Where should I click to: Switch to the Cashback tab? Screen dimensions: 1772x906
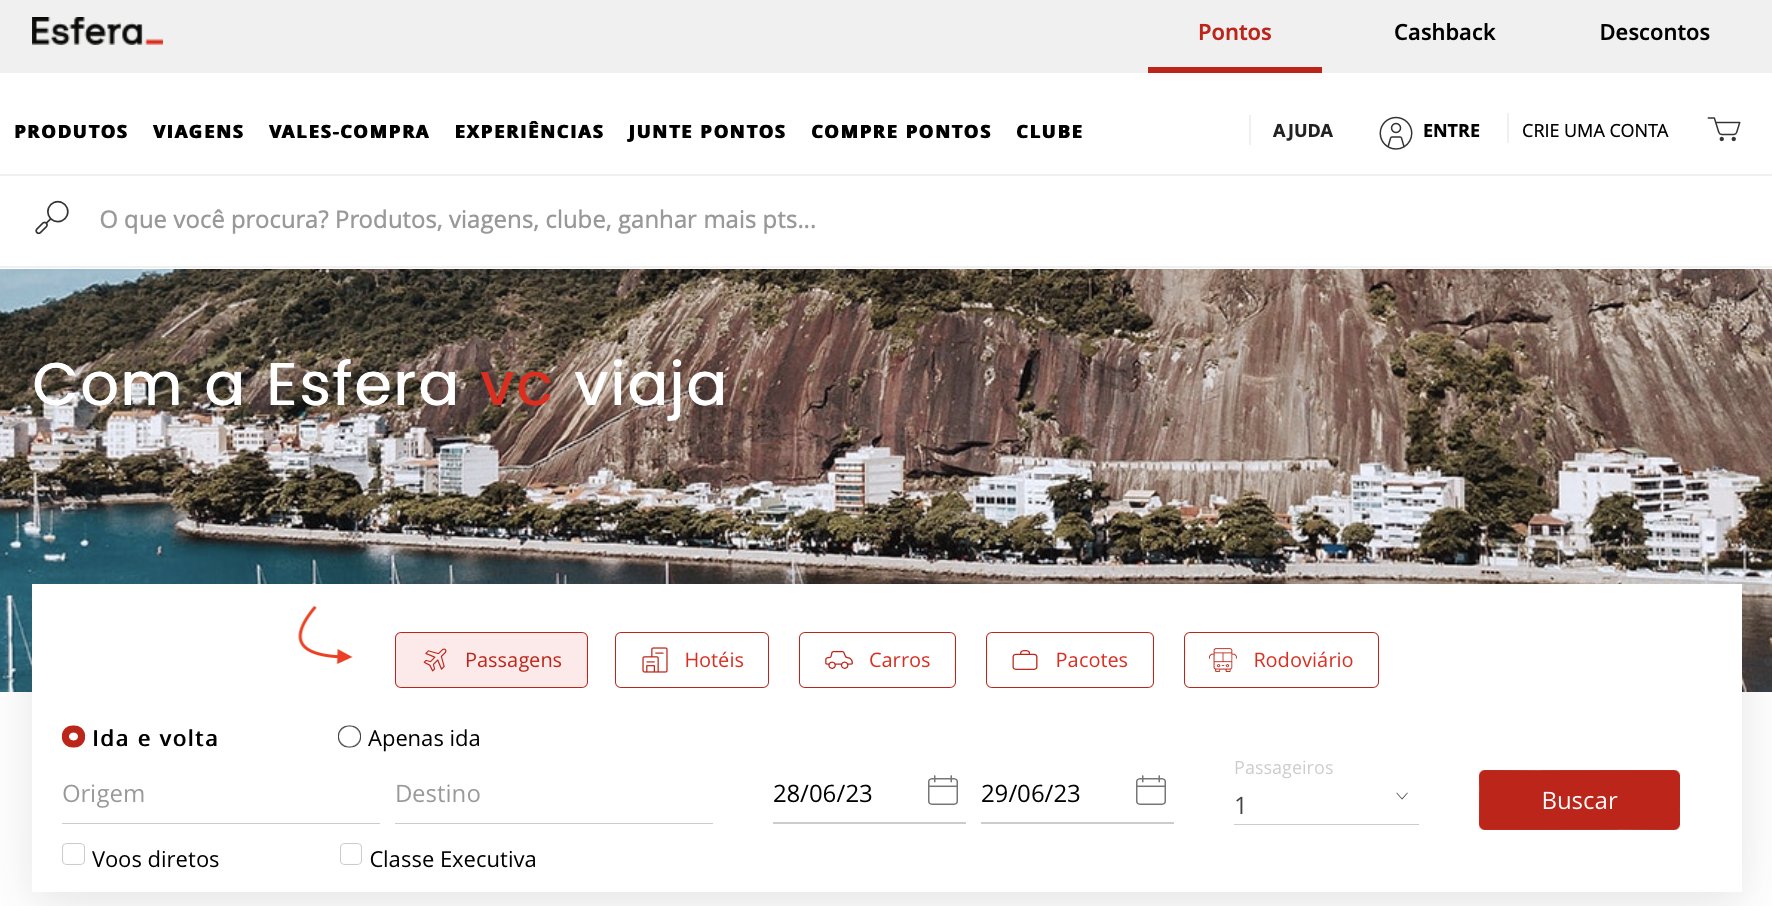click(x=1444, y=32)
